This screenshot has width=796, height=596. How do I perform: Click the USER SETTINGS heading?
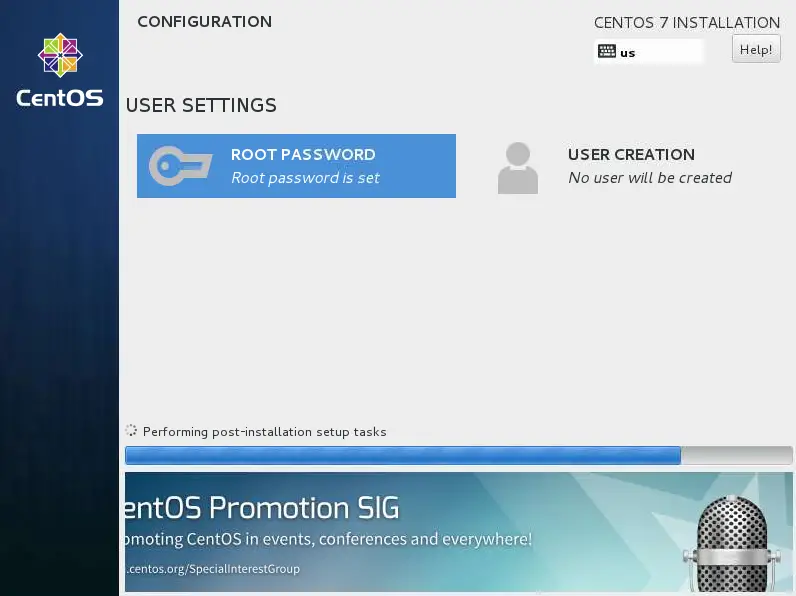(x=201, y=105)
